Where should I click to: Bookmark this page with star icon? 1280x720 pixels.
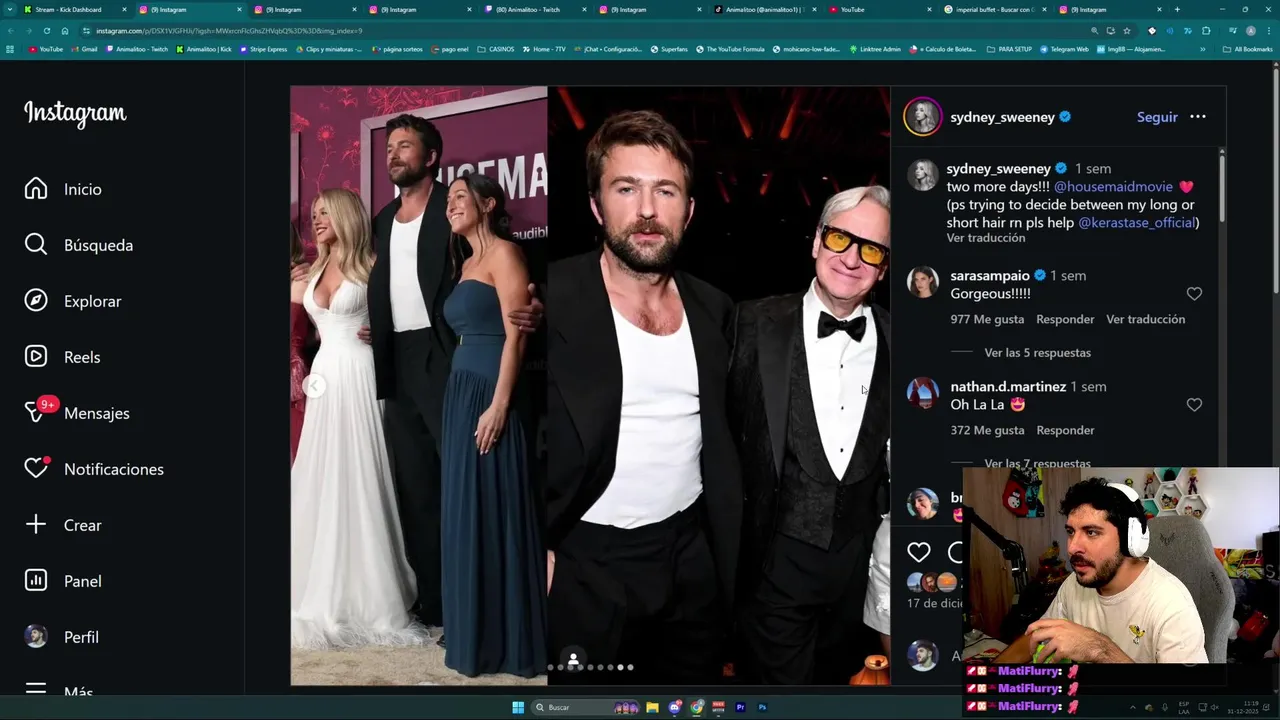1127,31
